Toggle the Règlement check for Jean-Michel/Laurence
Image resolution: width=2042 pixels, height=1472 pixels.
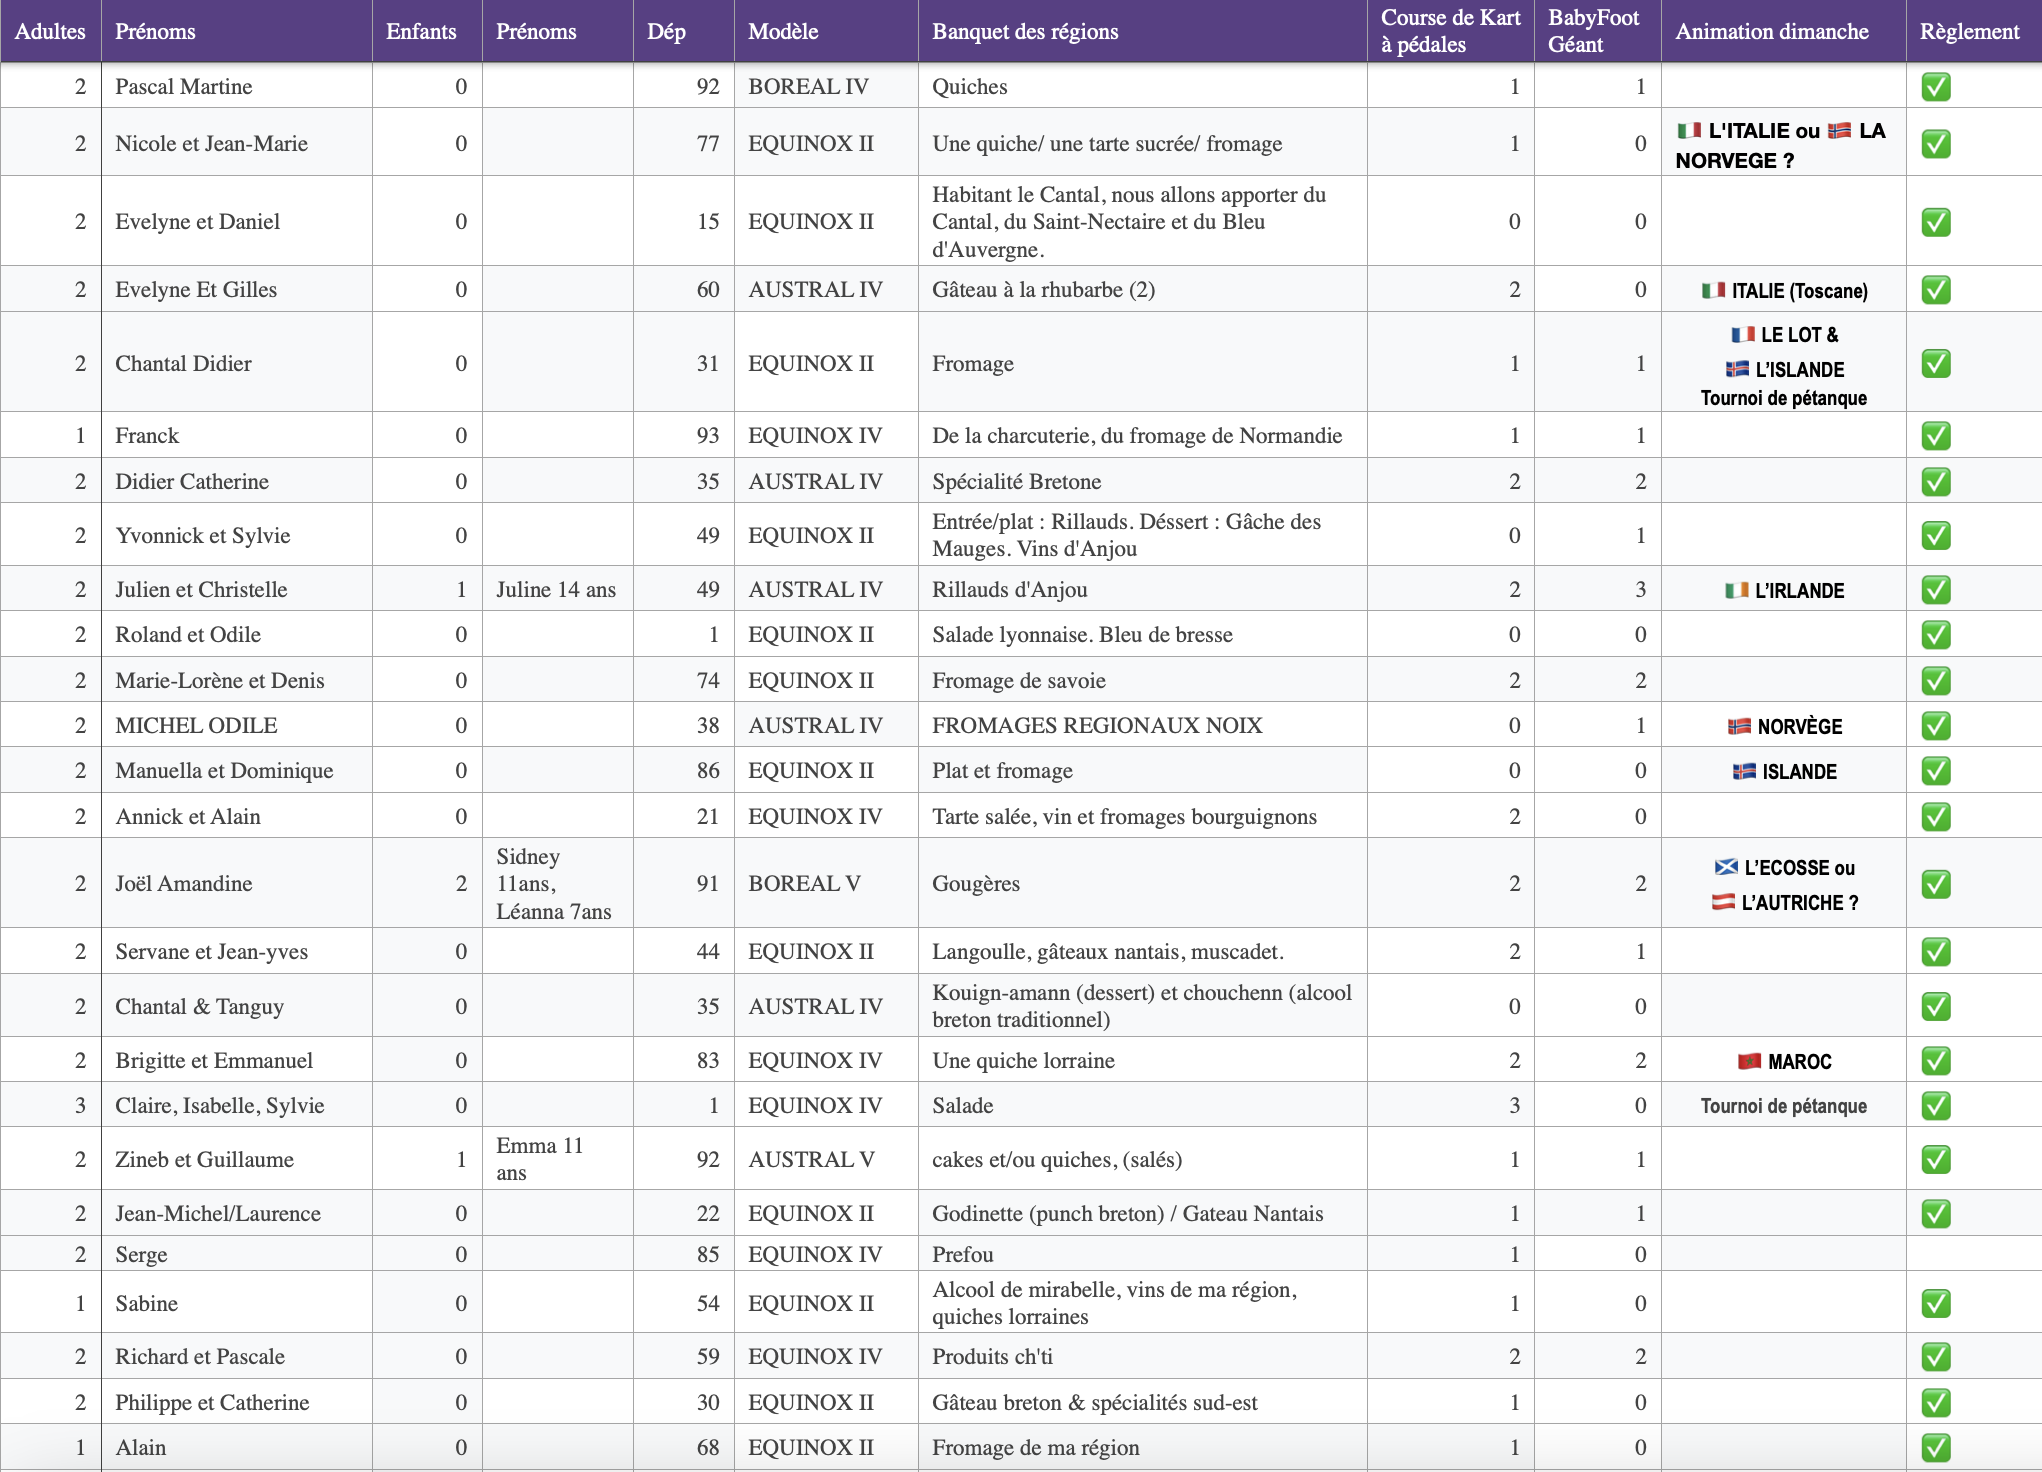(1936, 1214)
